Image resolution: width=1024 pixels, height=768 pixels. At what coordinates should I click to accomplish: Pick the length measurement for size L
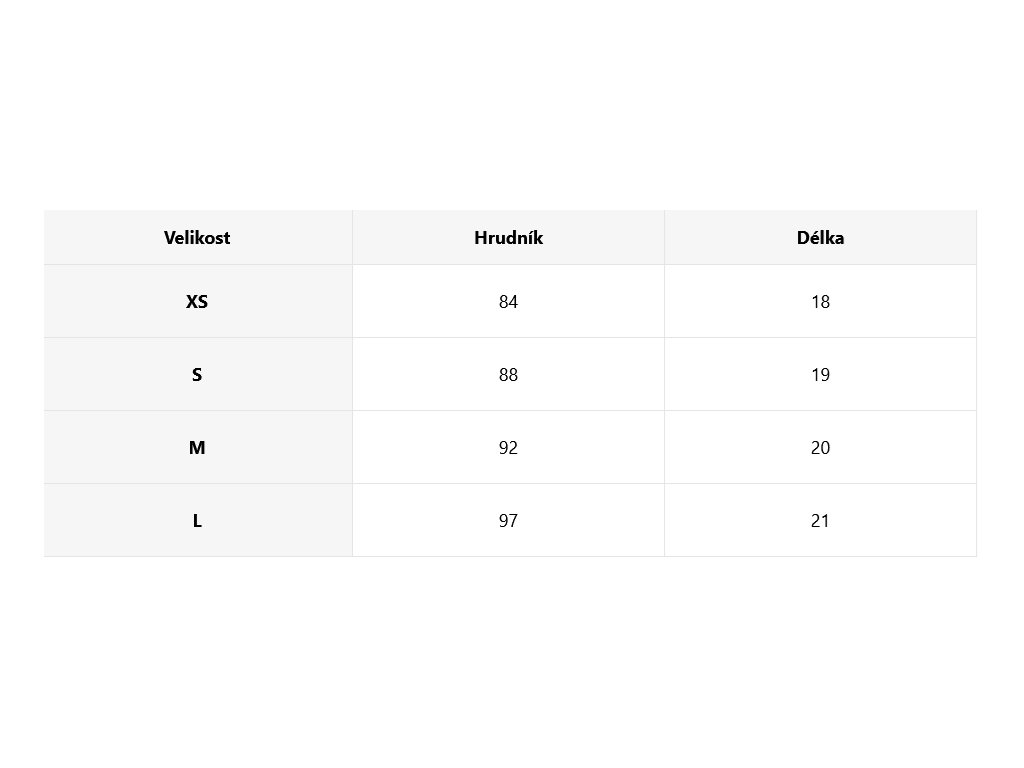pyautogui.click(x=820, y=521)
